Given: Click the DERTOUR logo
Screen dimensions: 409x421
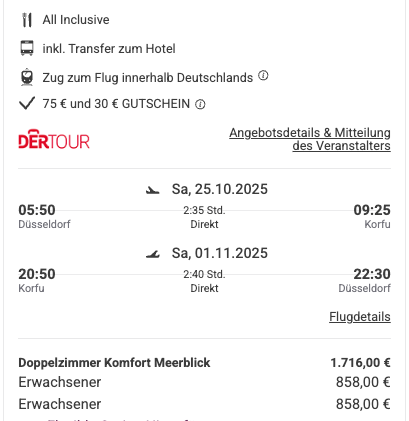Looking at the screenshot, I should 54,139.
